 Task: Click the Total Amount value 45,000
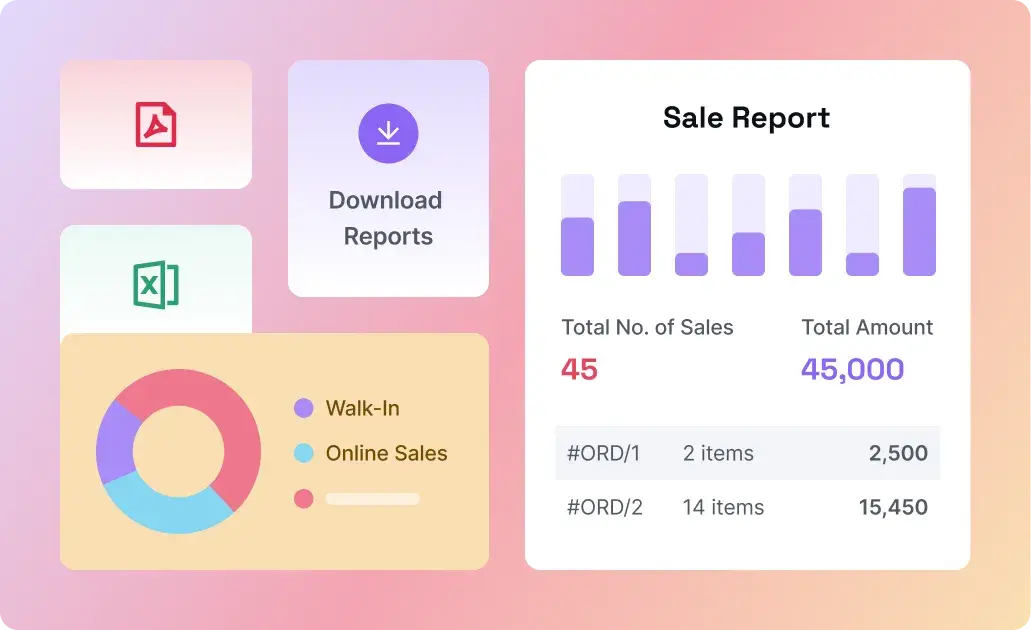pos(852,369)
